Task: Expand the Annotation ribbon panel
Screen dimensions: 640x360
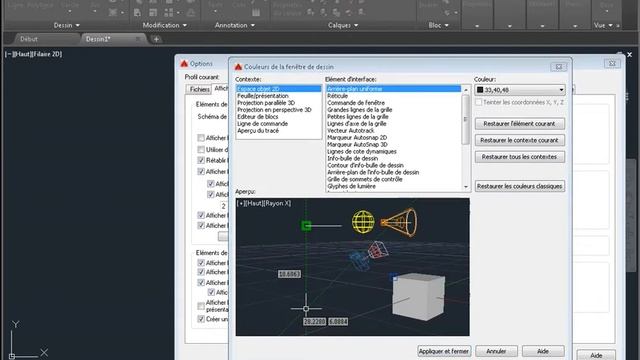Action: pyautogui.click(x=235, y=25)
